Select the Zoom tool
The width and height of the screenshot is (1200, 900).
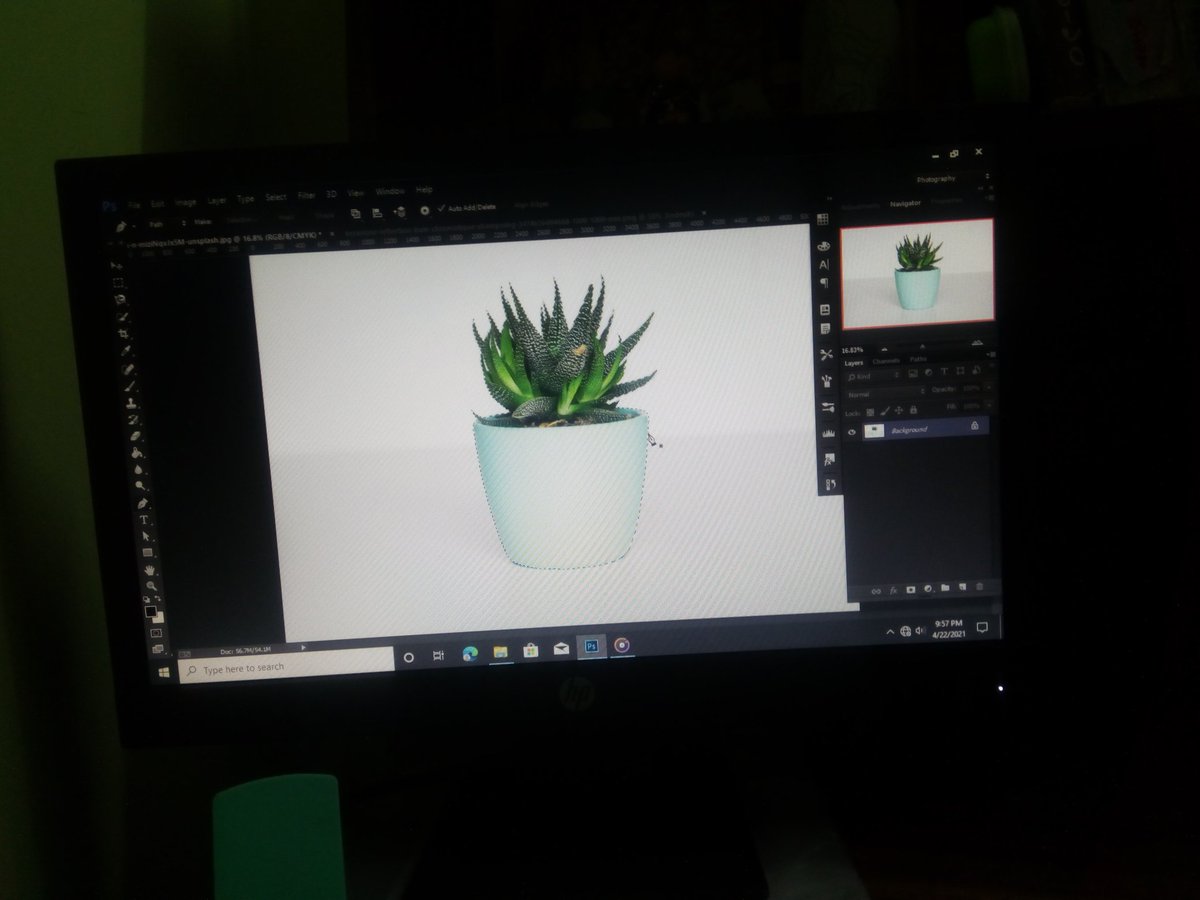[x=151, y=586]
